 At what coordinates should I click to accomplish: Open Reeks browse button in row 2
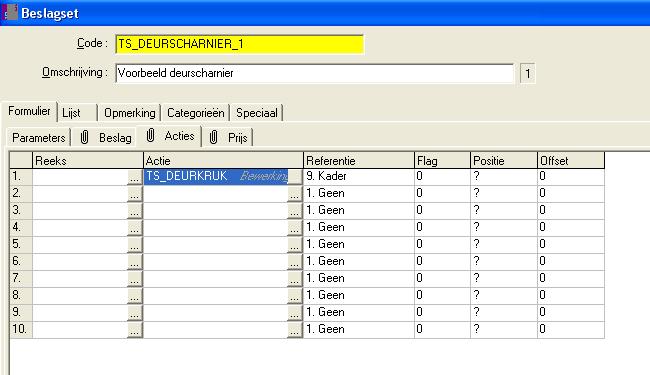(134, 194)
